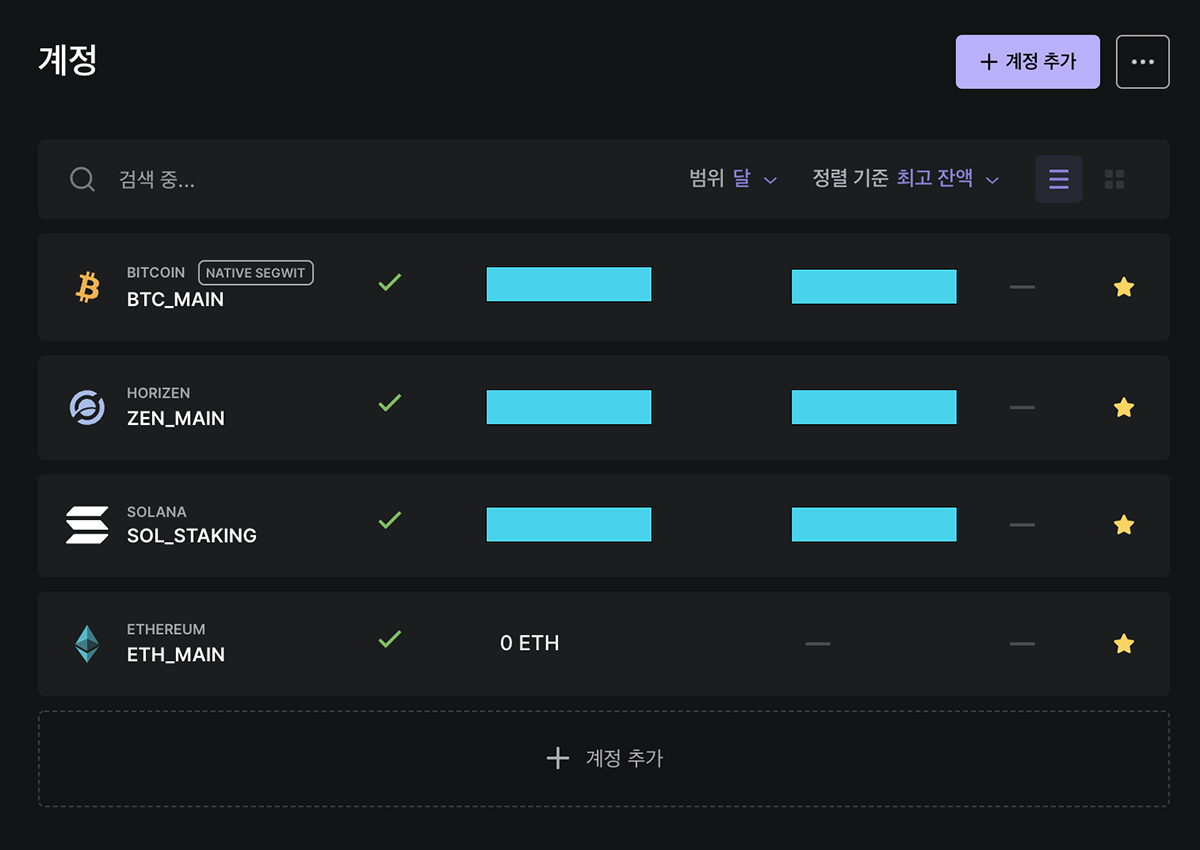This screenshot has width=1200, height=850.
Task: Open the ETH_MAIN account row
Action: pos(604,643)
